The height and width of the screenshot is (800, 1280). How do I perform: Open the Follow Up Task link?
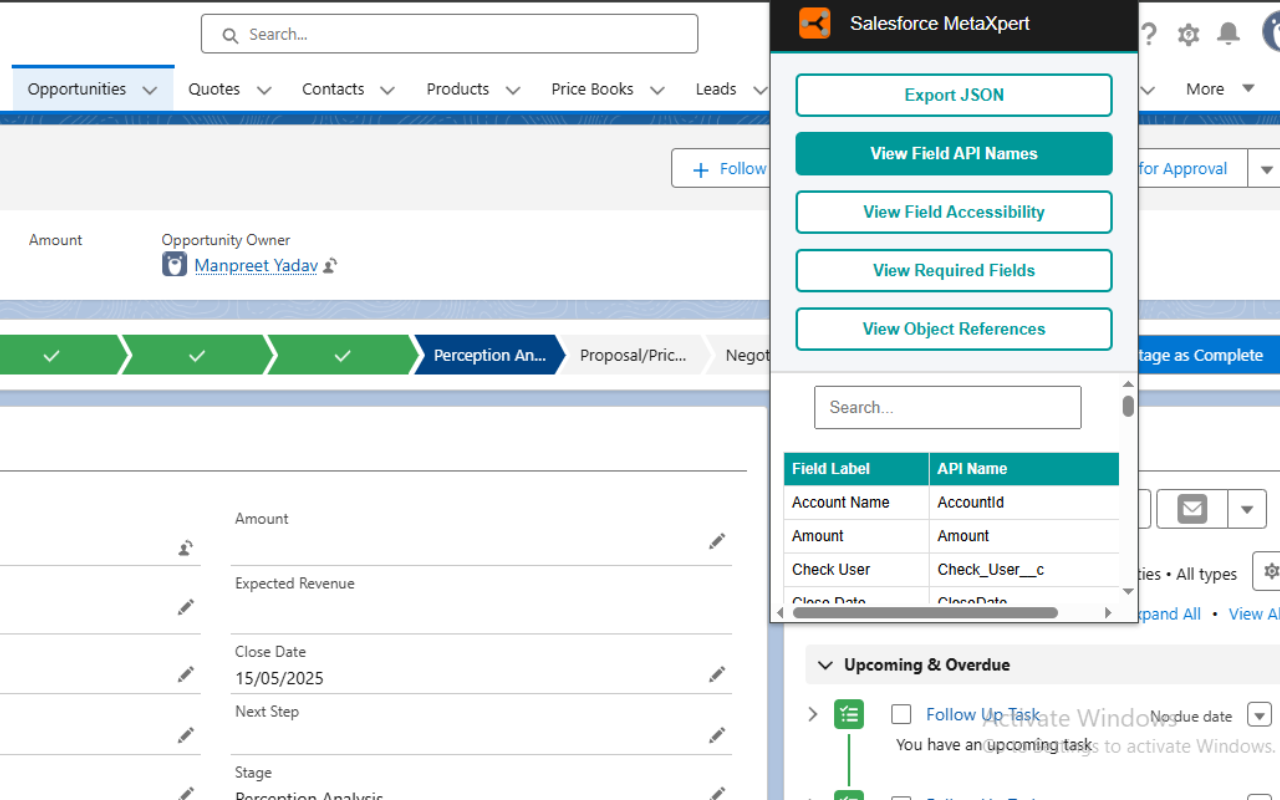pos(983,714)
